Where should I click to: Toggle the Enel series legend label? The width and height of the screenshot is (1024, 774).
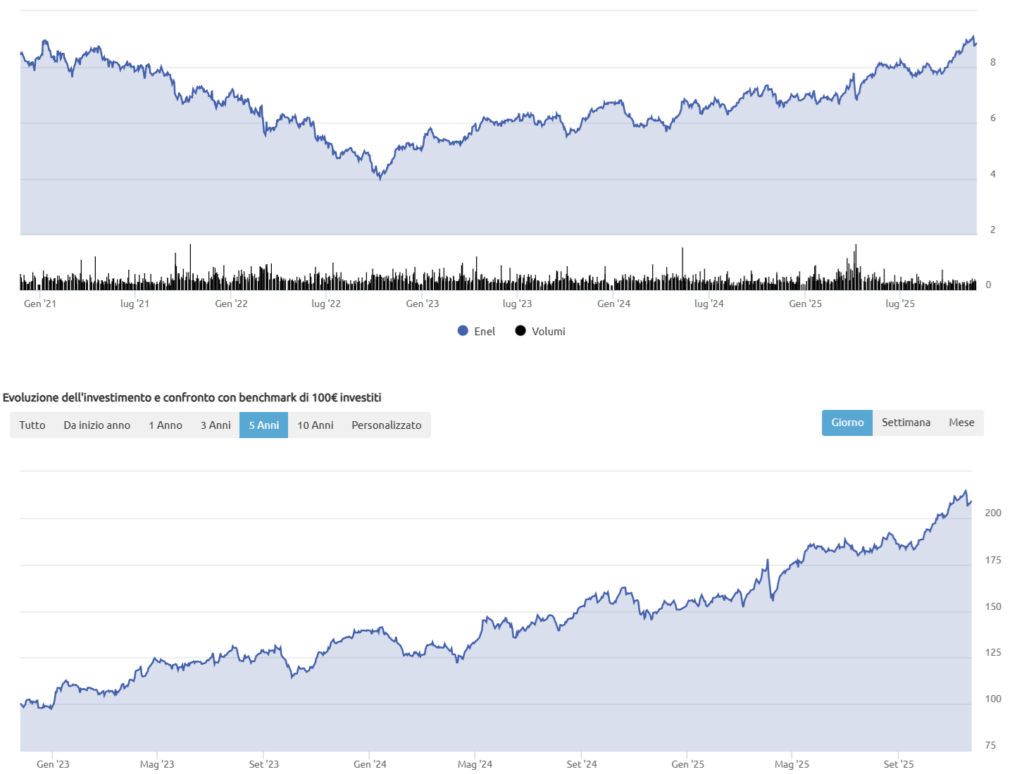484,331
